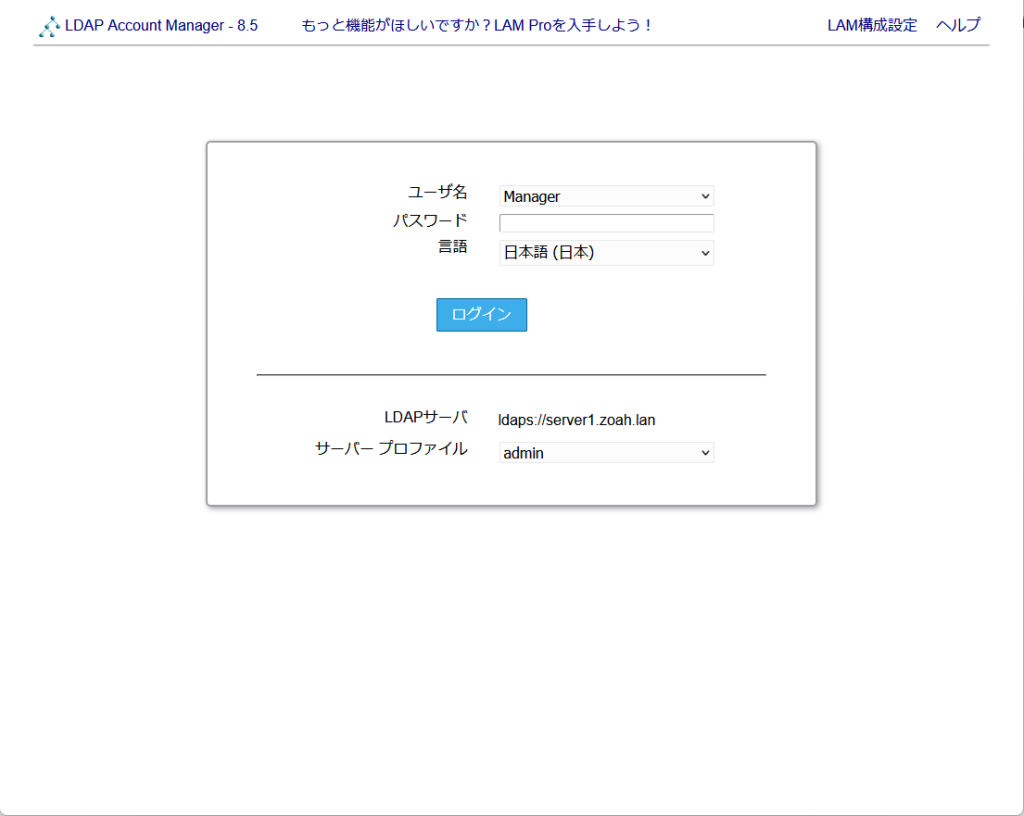Image resolution: width=1024 pixels, height=816 pixels.
Task: Click the horizontal divider below the ログイン button
Action: pos(511,374)
